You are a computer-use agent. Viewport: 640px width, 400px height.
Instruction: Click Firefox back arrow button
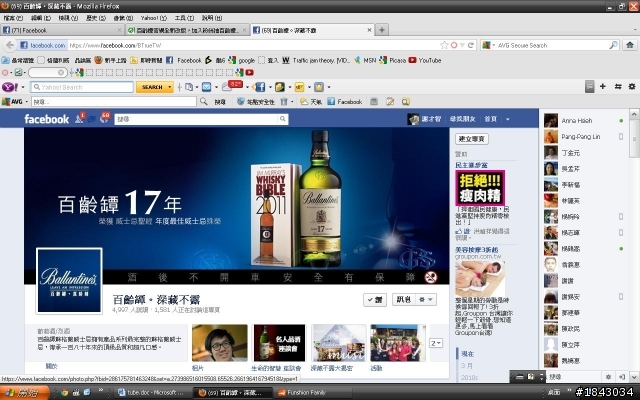pyautogui.click(x=10, y=45)
